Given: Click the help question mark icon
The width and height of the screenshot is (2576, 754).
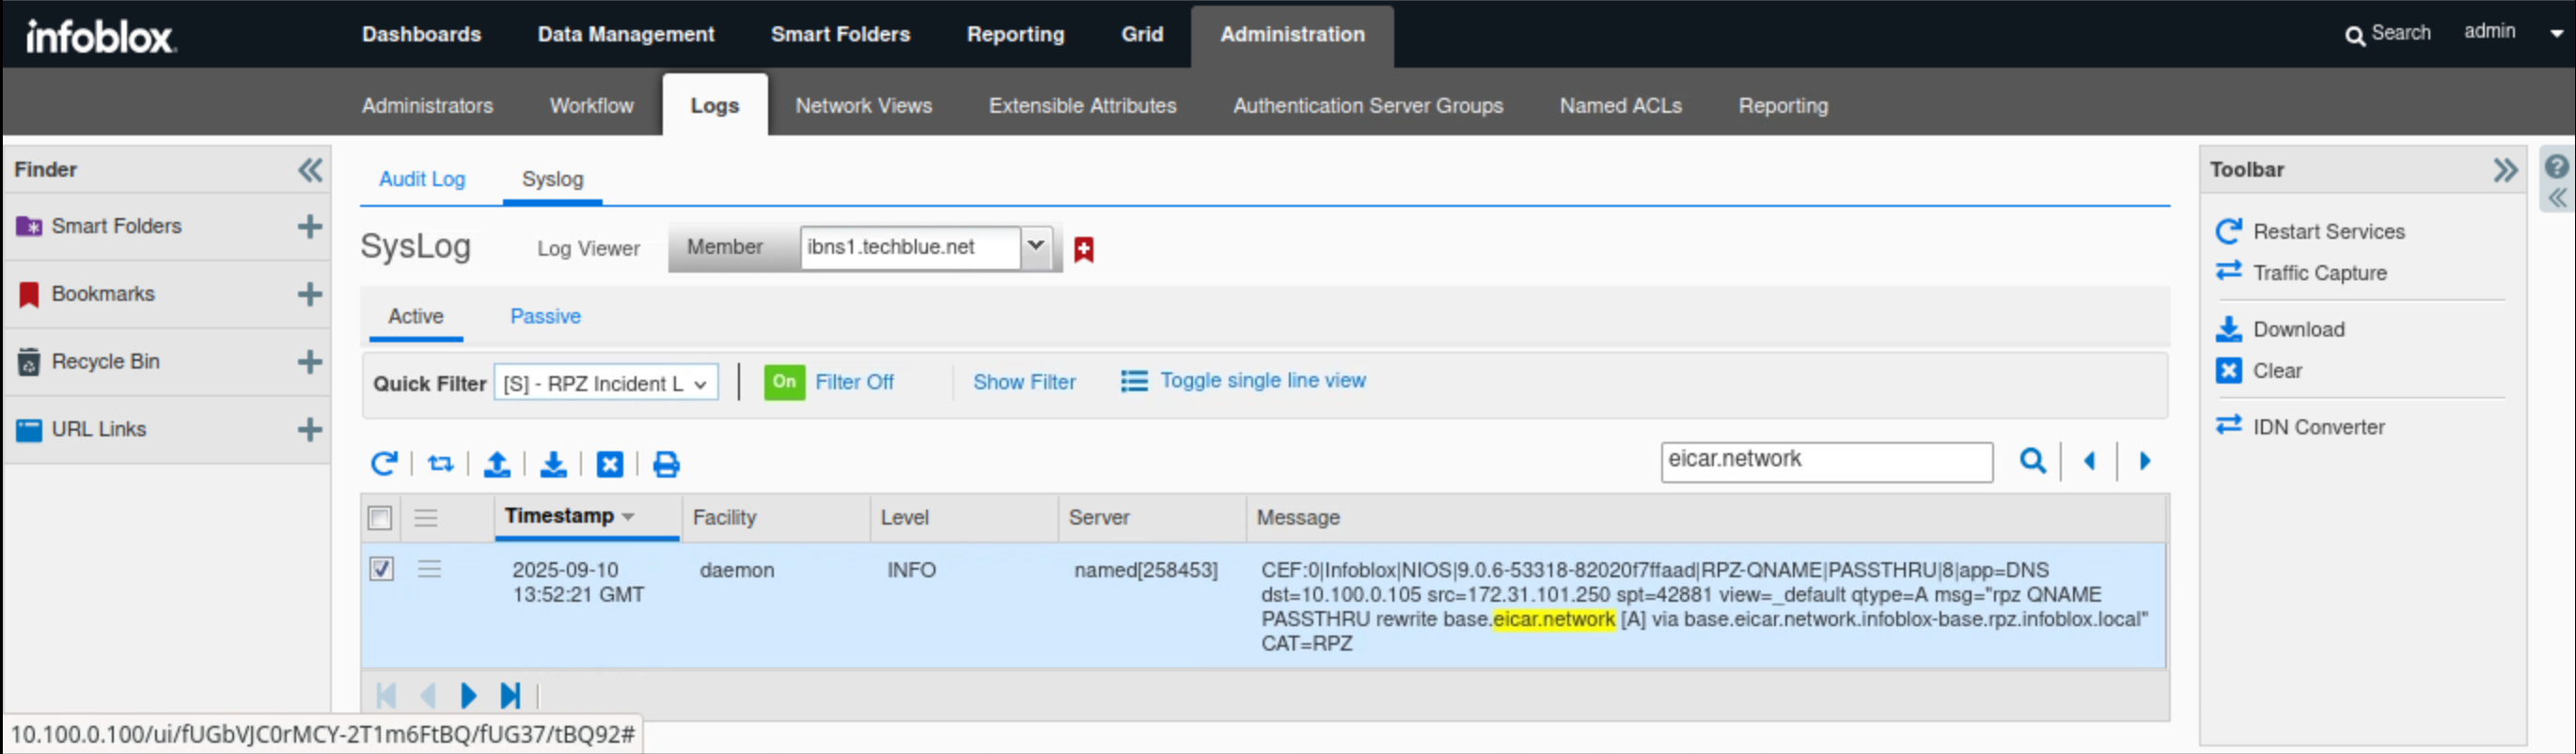Looking at the screenshot, I should click(2556, 167).
